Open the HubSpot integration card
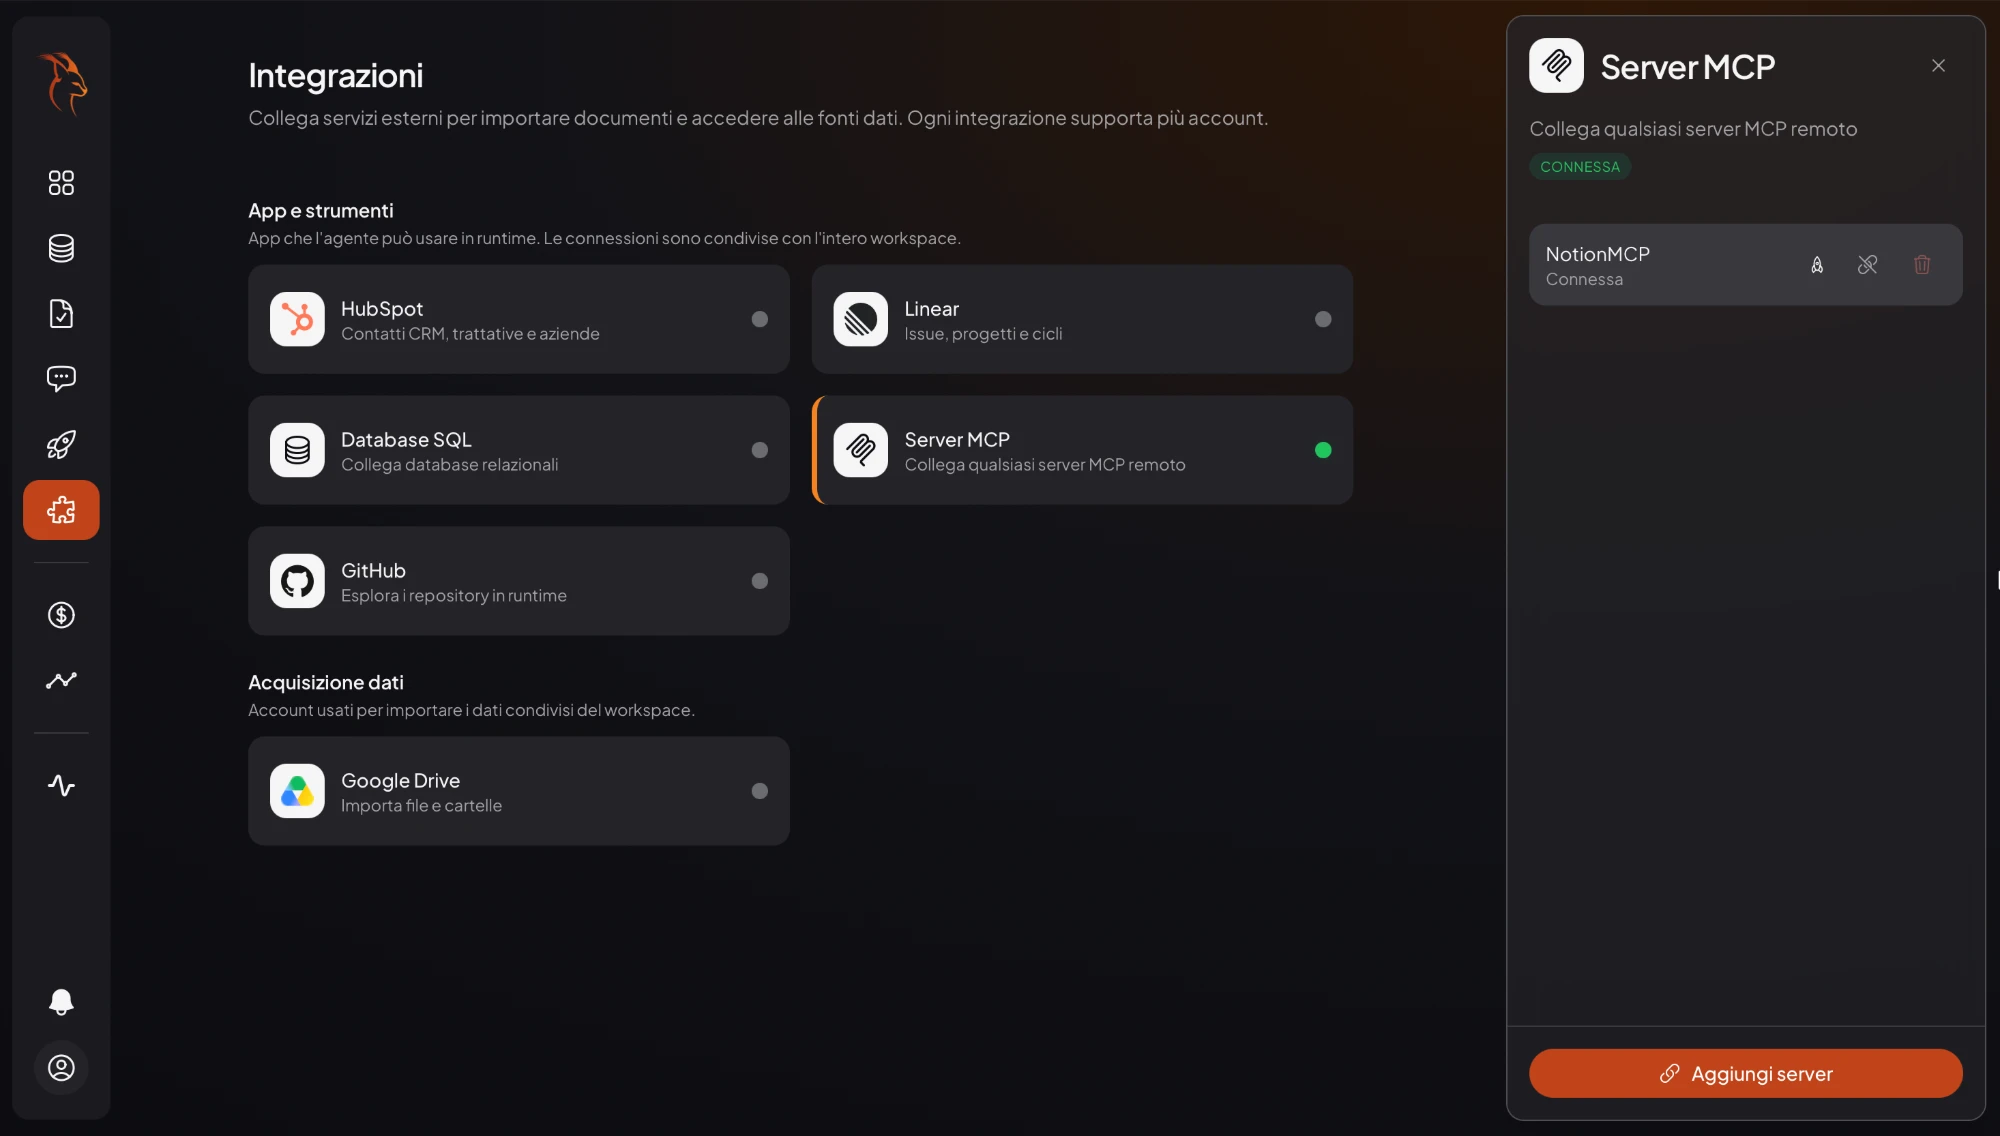2000x1136 pixels. (x=519, y=320)
